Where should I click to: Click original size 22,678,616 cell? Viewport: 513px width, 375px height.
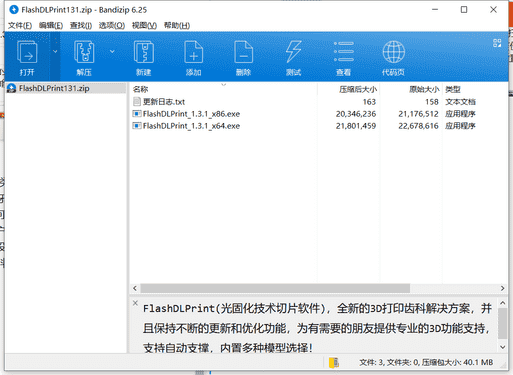point(418,126)
